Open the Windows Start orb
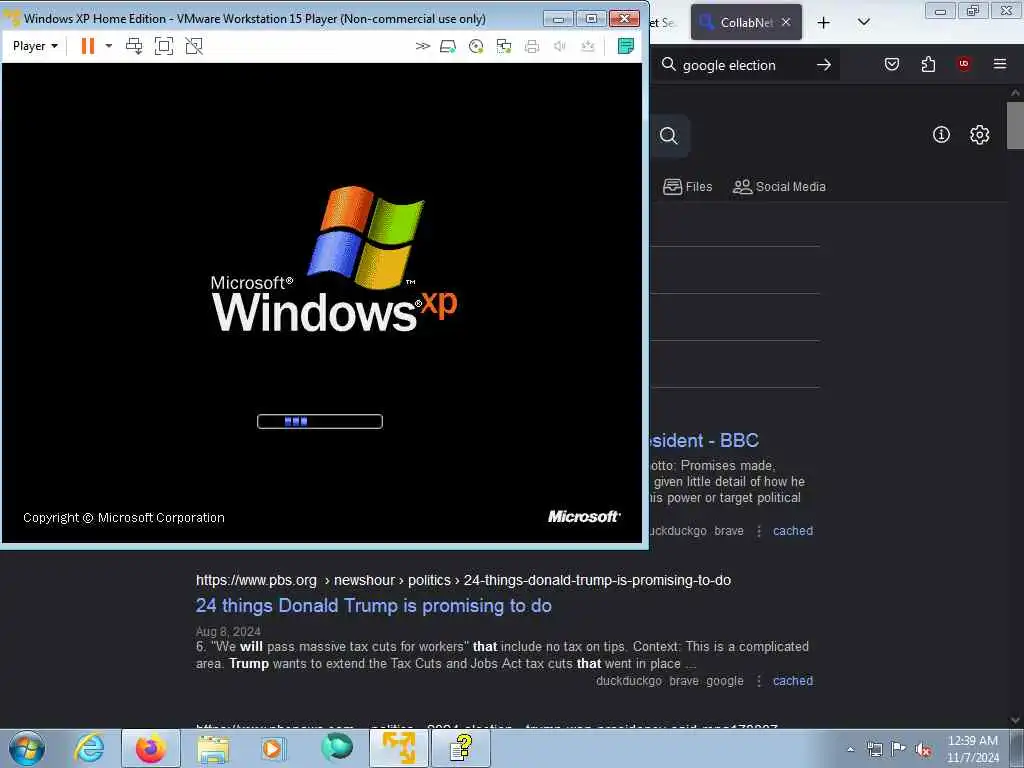The image size is (1024, 768). click(27, 748)
